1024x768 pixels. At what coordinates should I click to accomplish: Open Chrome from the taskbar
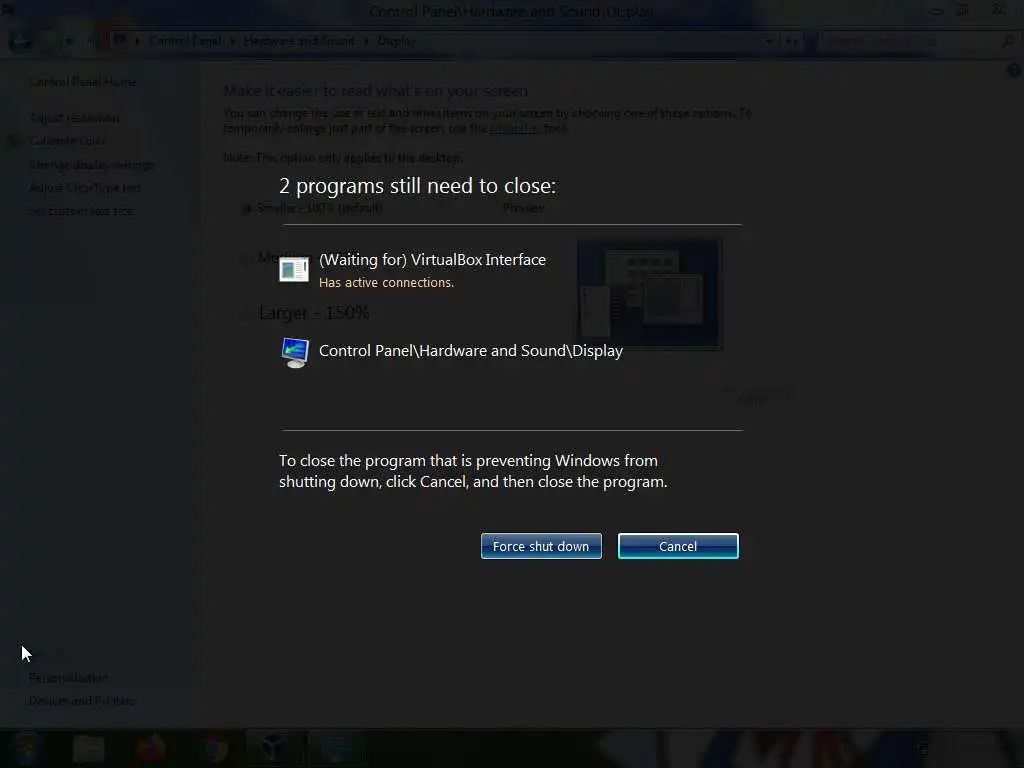pos(214,749)
